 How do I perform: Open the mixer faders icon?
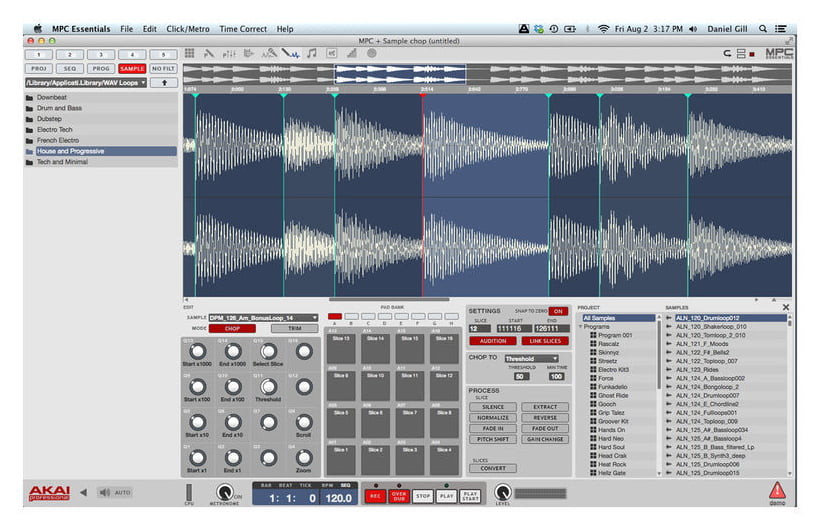[229, 53]
